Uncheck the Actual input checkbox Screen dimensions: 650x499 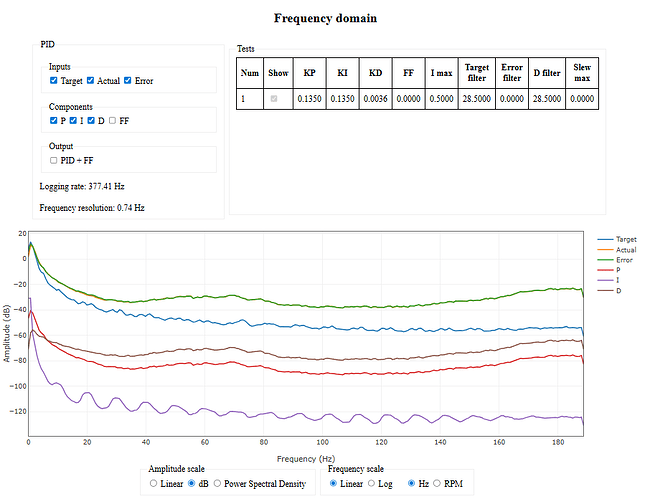point(92,80)
